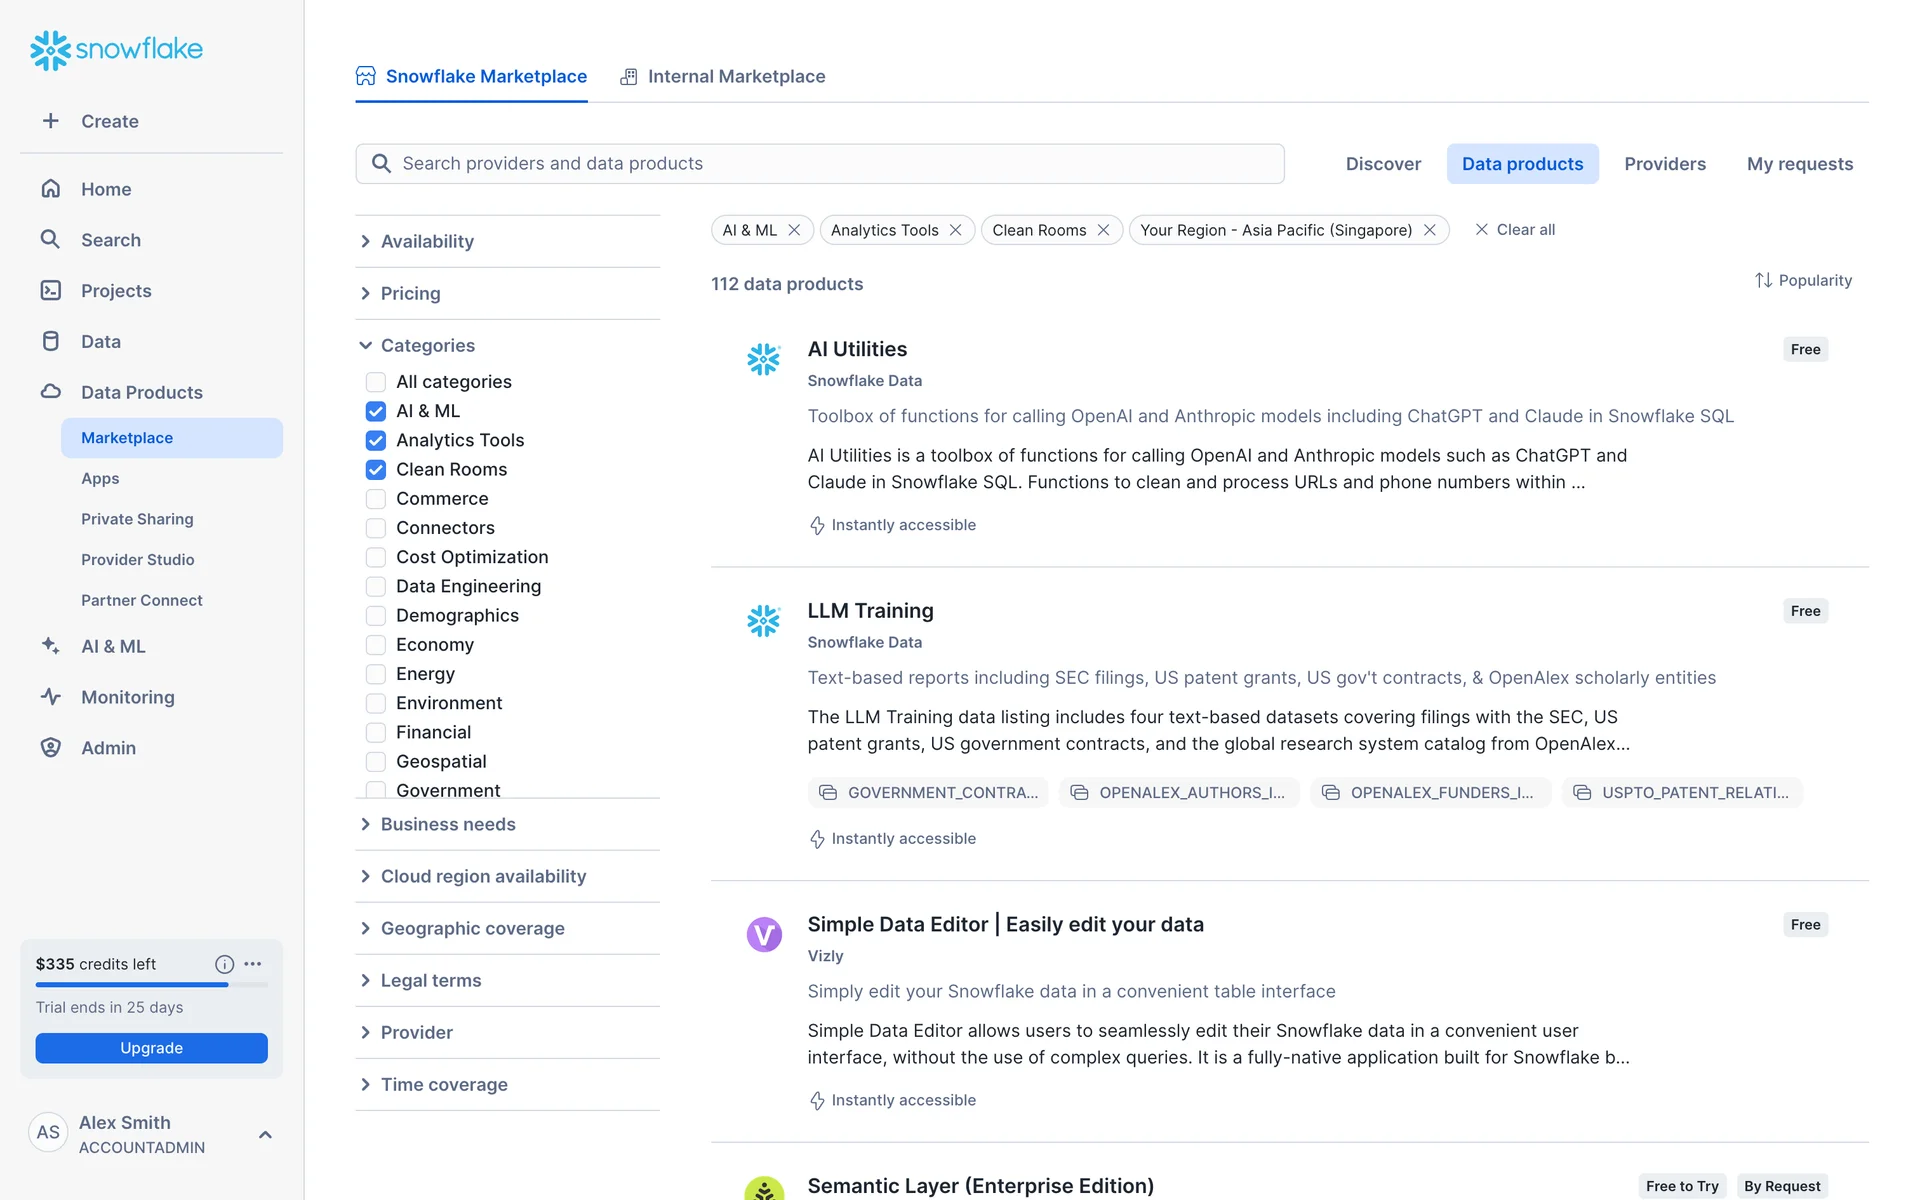Click the Vizly provider logo

pyautogui.click(x=764, y=934)
